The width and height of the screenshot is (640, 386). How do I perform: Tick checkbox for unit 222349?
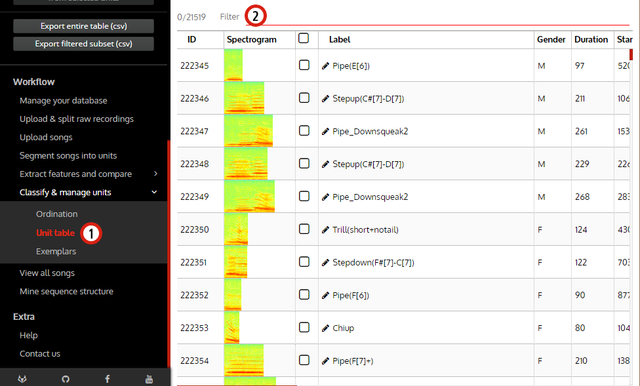pos(304,196)
